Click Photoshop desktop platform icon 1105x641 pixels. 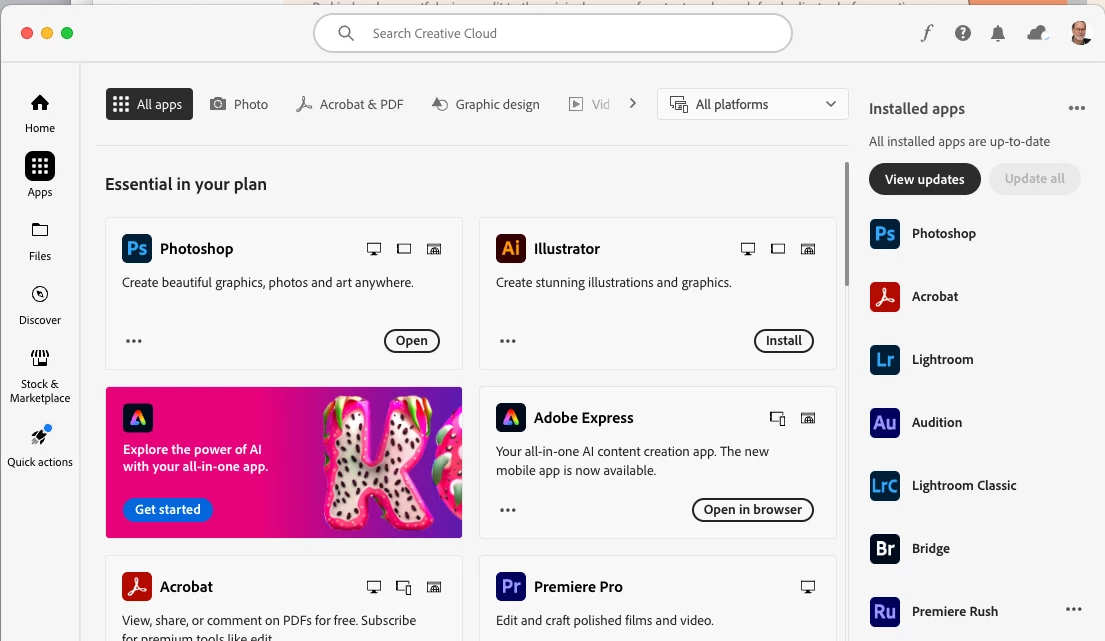click(x=374, y=249)
